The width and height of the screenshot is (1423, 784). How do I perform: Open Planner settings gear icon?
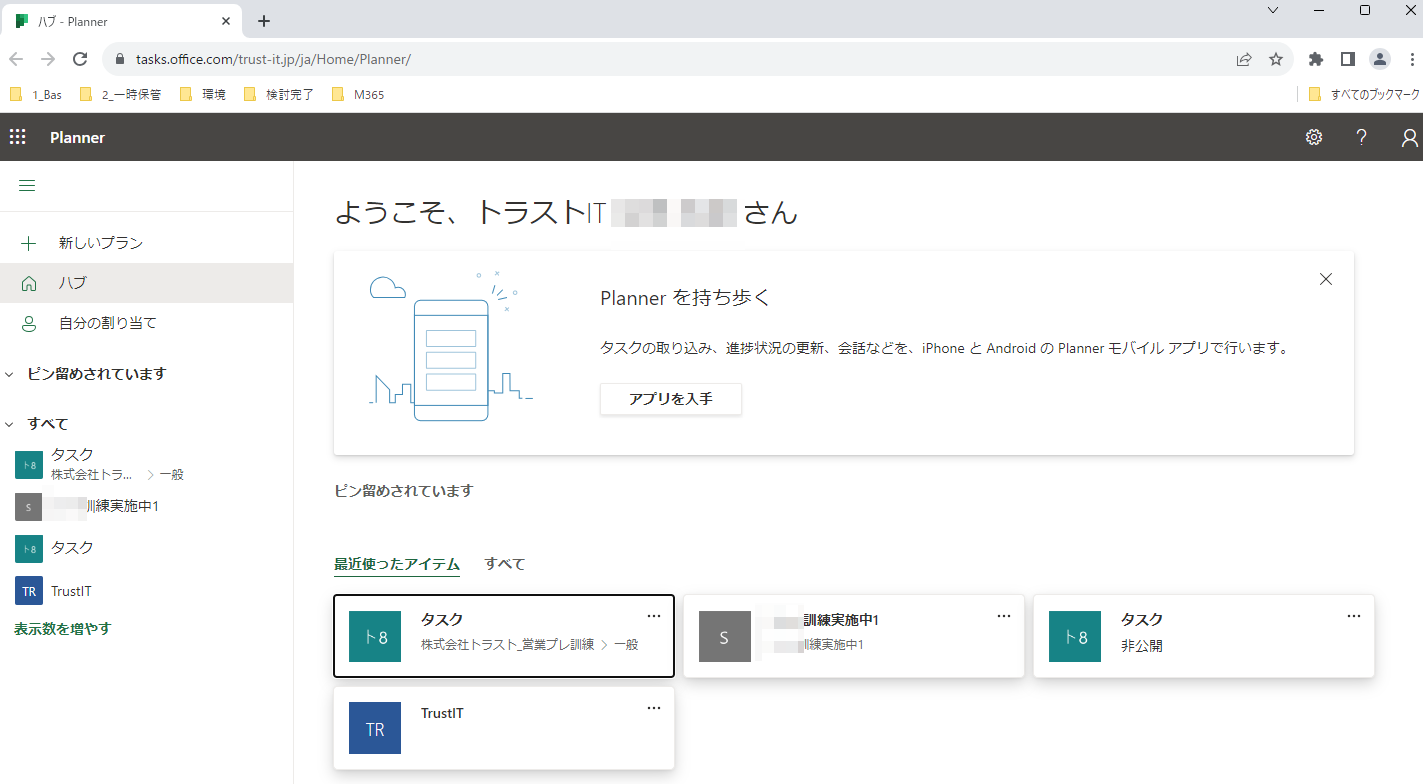(1314, 137)
